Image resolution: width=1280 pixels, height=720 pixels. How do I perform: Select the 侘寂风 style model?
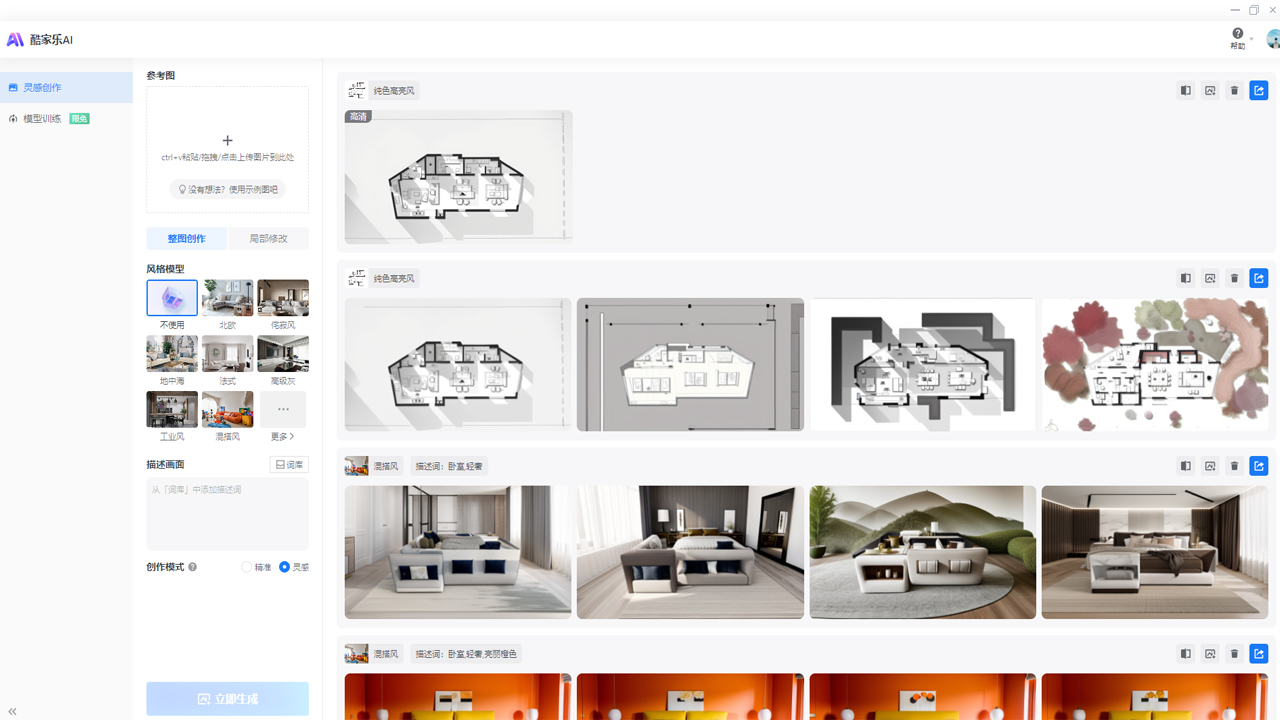click(283, 298)
